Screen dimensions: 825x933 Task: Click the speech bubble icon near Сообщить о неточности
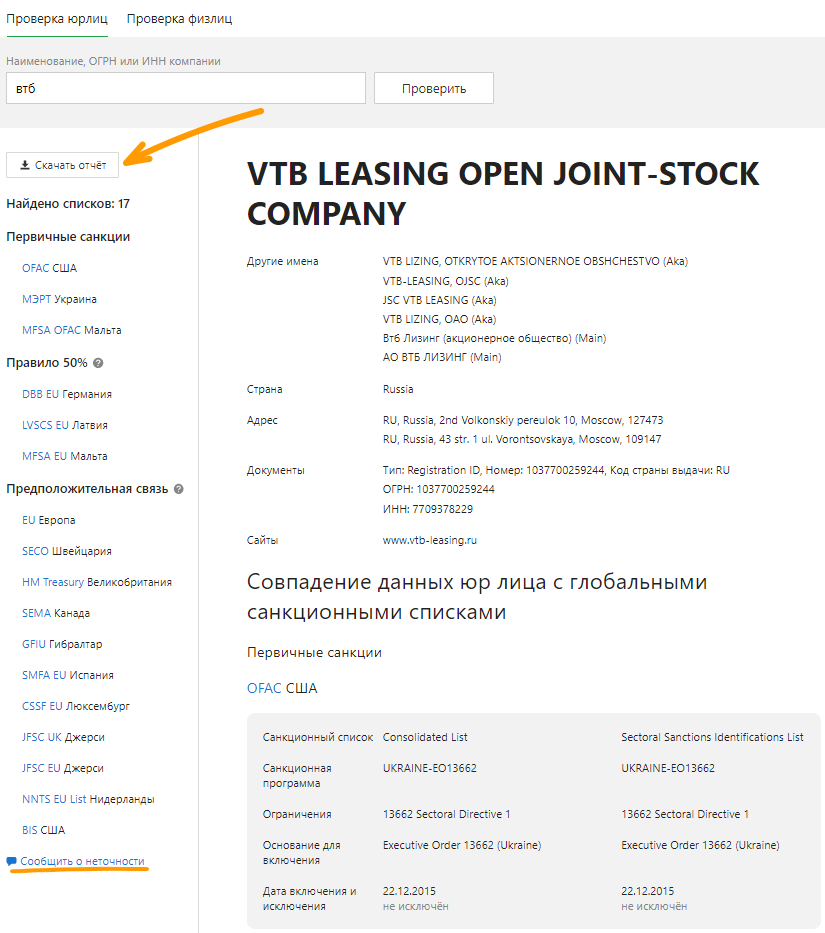(x=12, y=862)
